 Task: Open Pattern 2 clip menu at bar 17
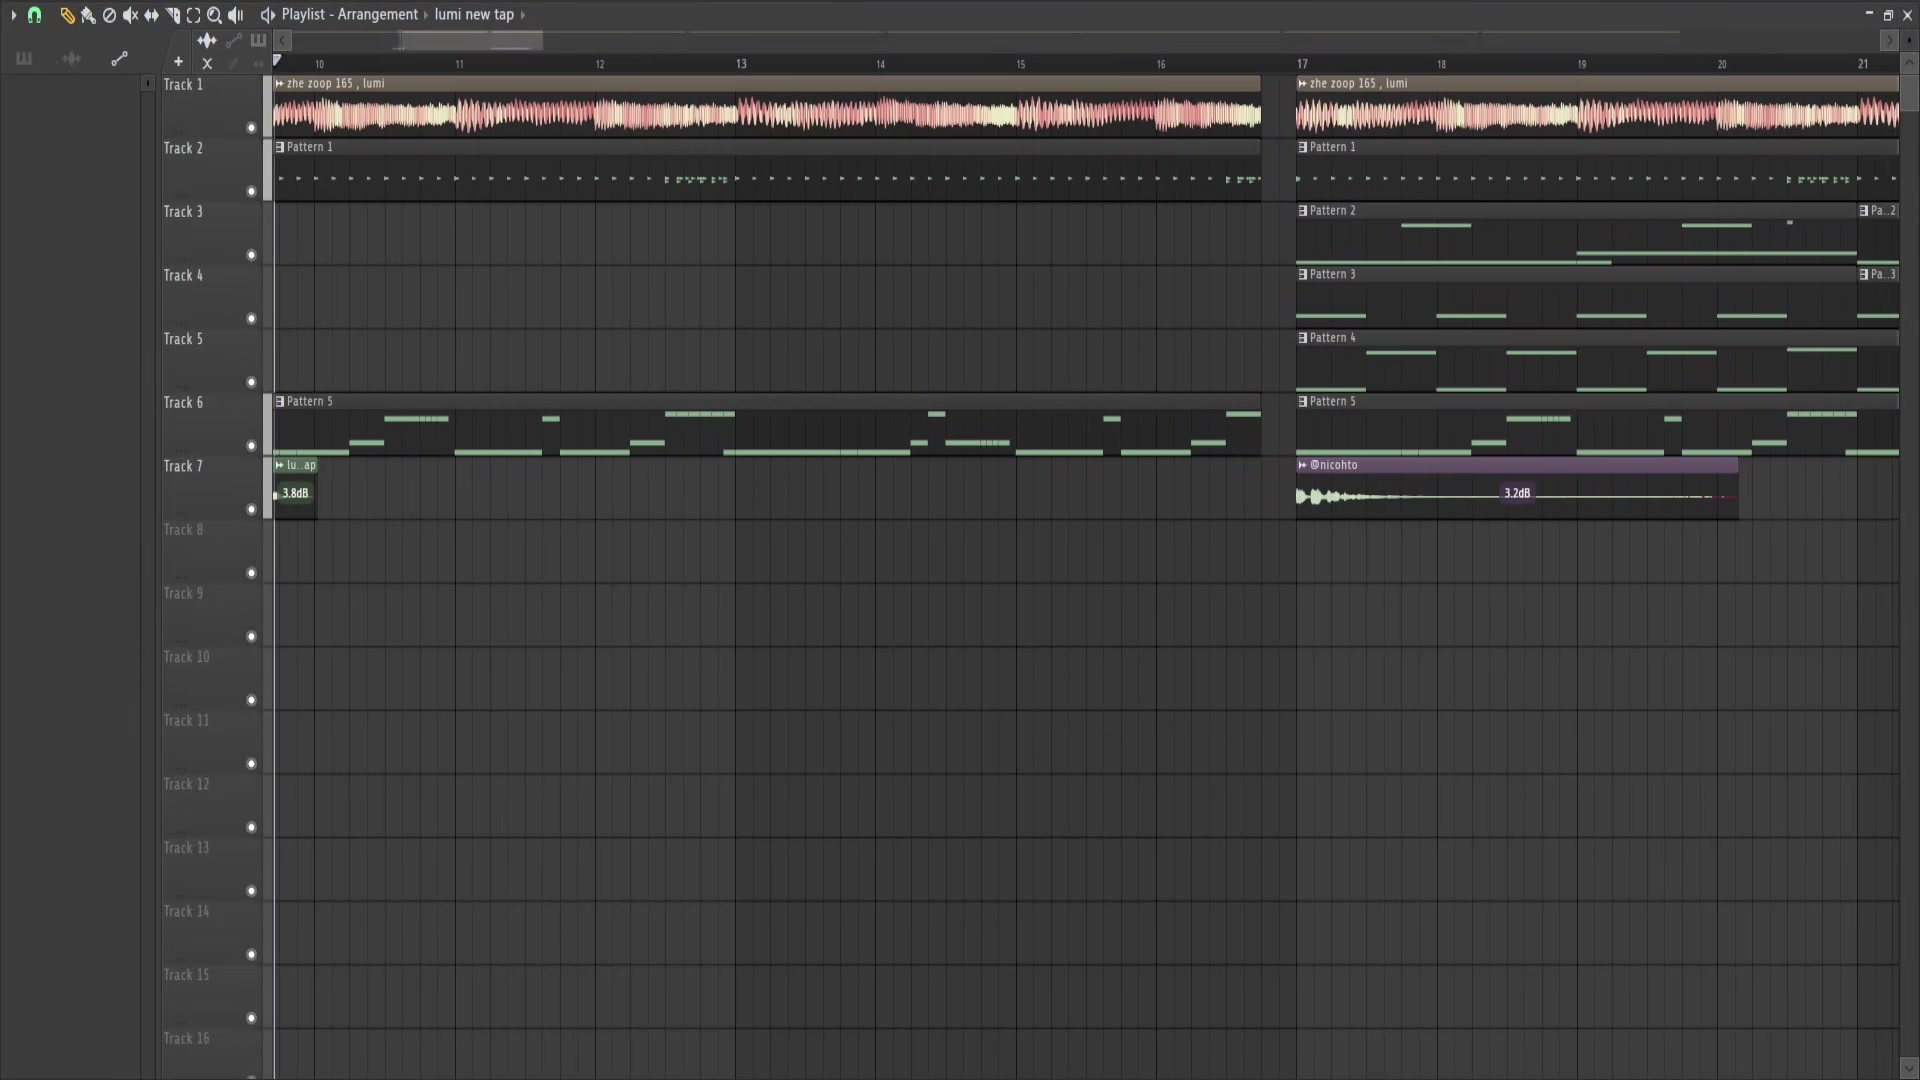coord(1302,211)
